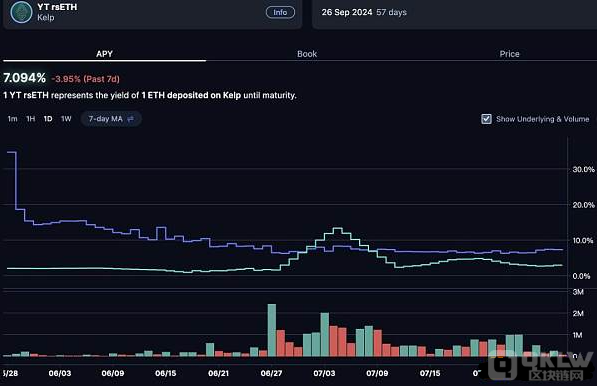The width and height of the screenshot is (597, 386).
Task: Click the YT rsETH Kelp token logo
Action: (x=21, y=12)
